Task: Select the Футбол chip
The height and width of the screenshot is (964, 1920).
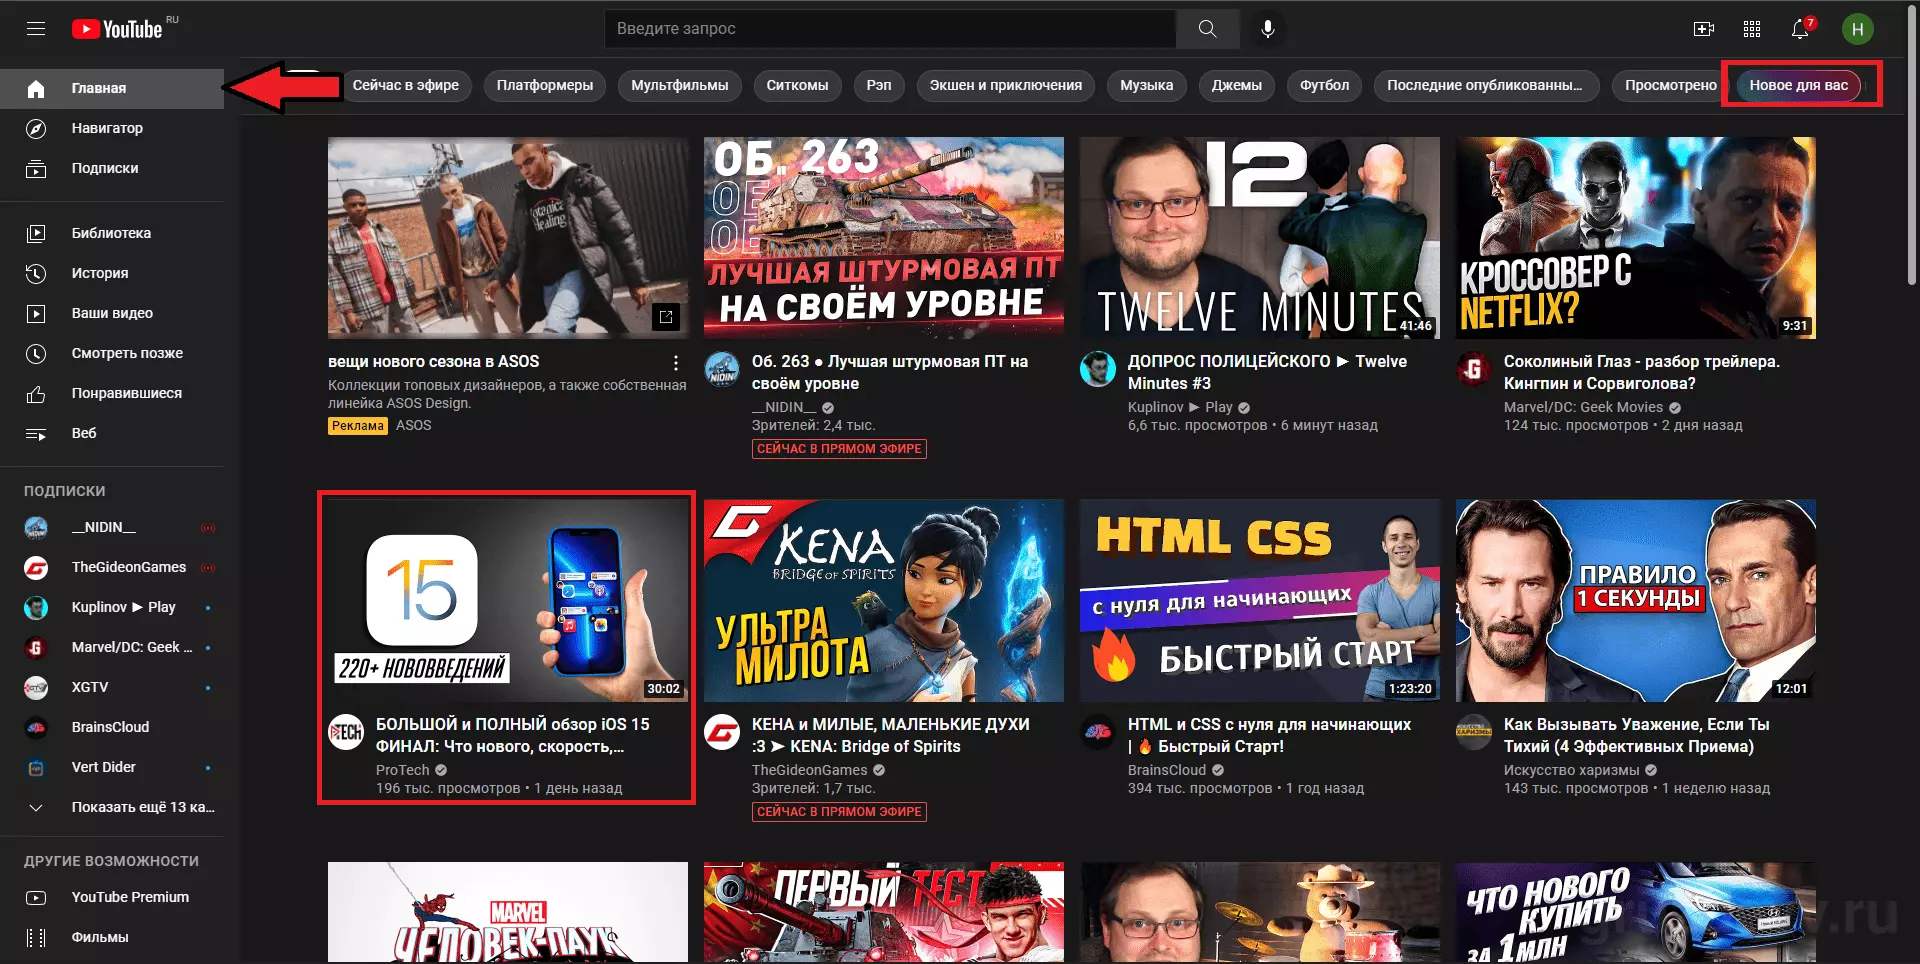Action: (1324, 85)
